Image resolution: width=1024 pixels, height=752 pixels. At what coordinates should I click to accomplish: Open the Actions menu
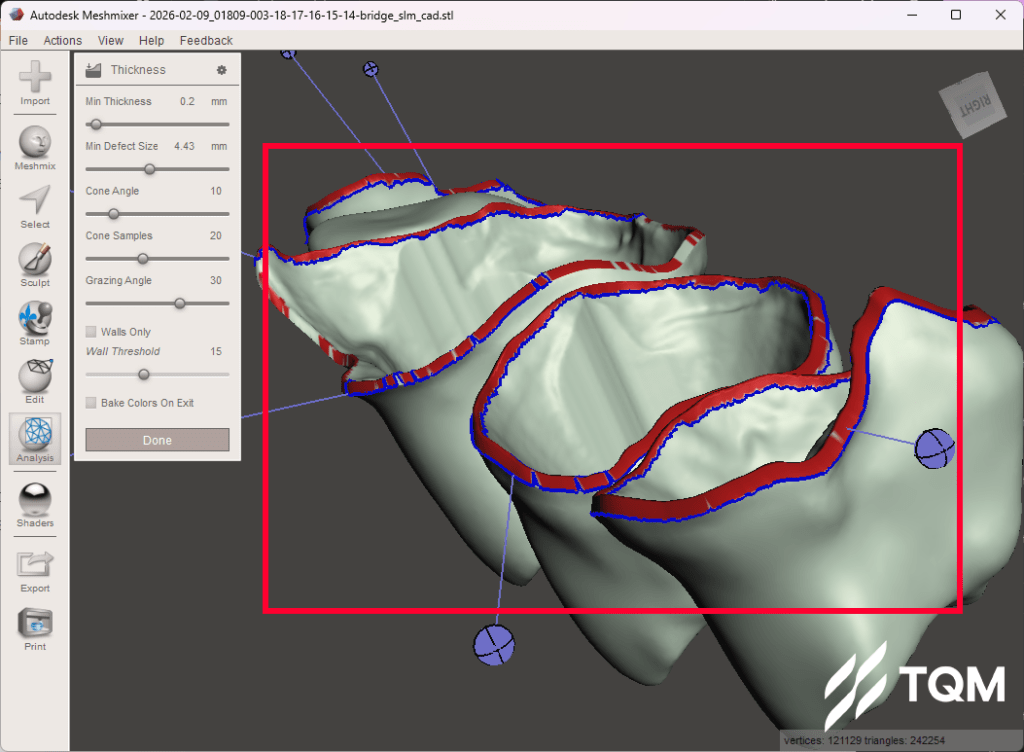[63, 40]
